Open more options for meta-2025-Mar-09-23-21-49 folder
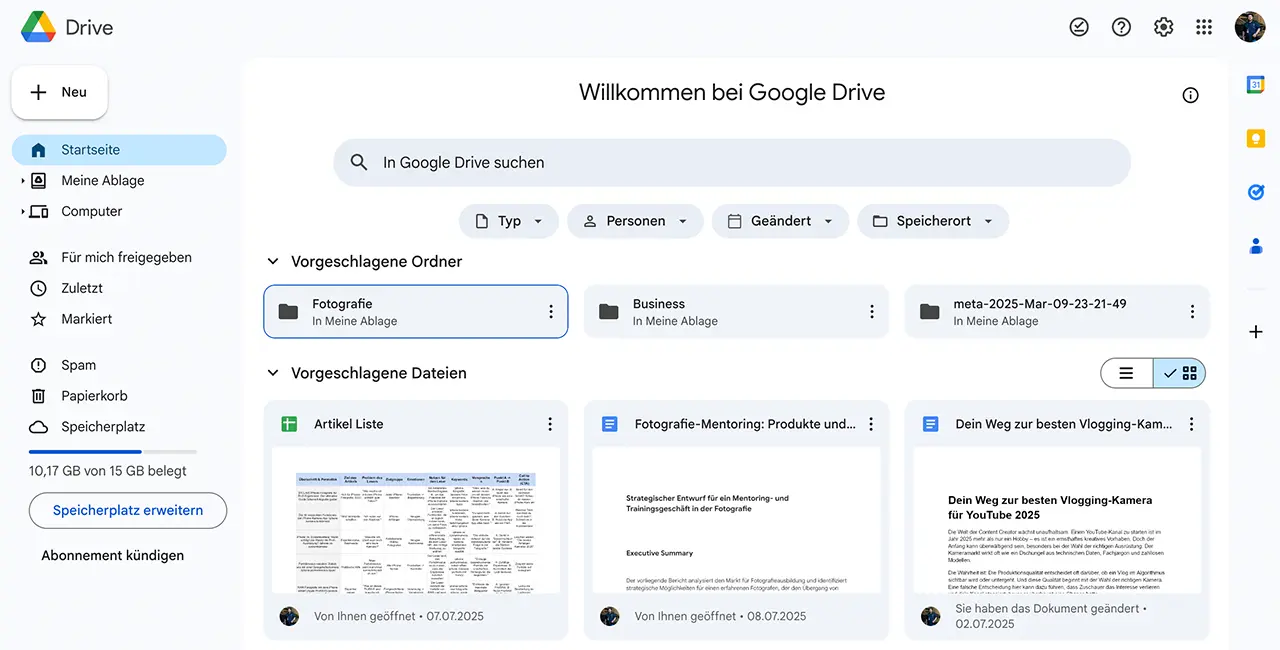The height and width of the screenshot is (650, 1280). point(1192,312)
